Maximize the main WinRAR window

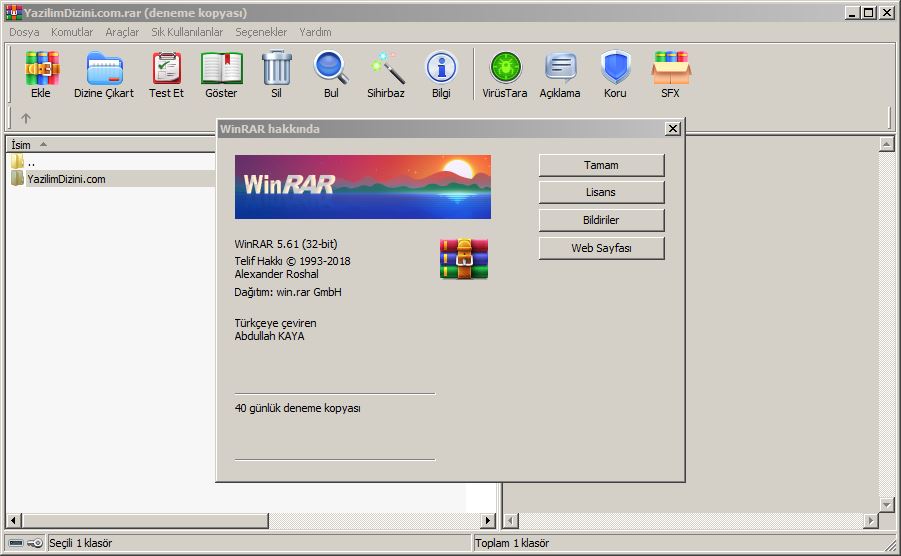(869, 12)
